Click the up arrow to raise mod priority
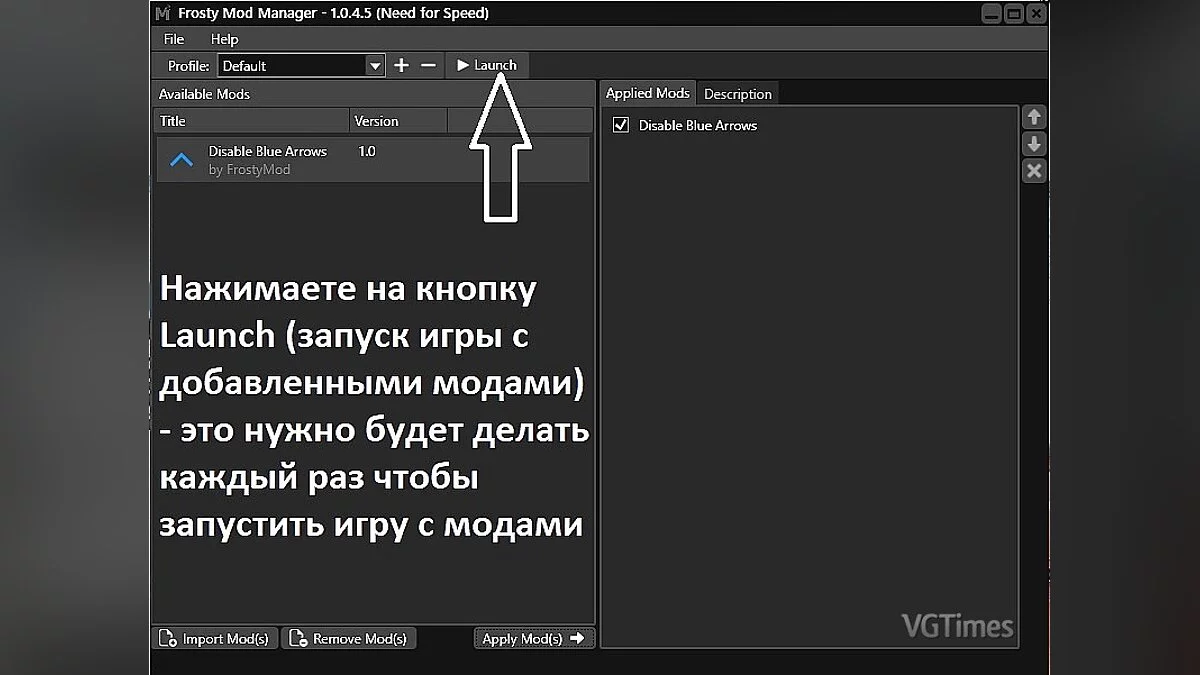This screenshot has width=1200, height=675. coord(1033,117)
